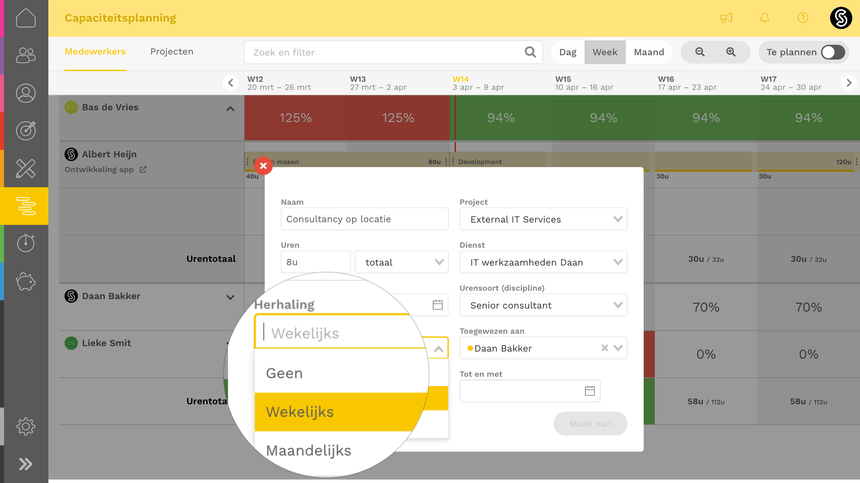
Task: Open the announcements megaphone icon
Action: [726, 18]
